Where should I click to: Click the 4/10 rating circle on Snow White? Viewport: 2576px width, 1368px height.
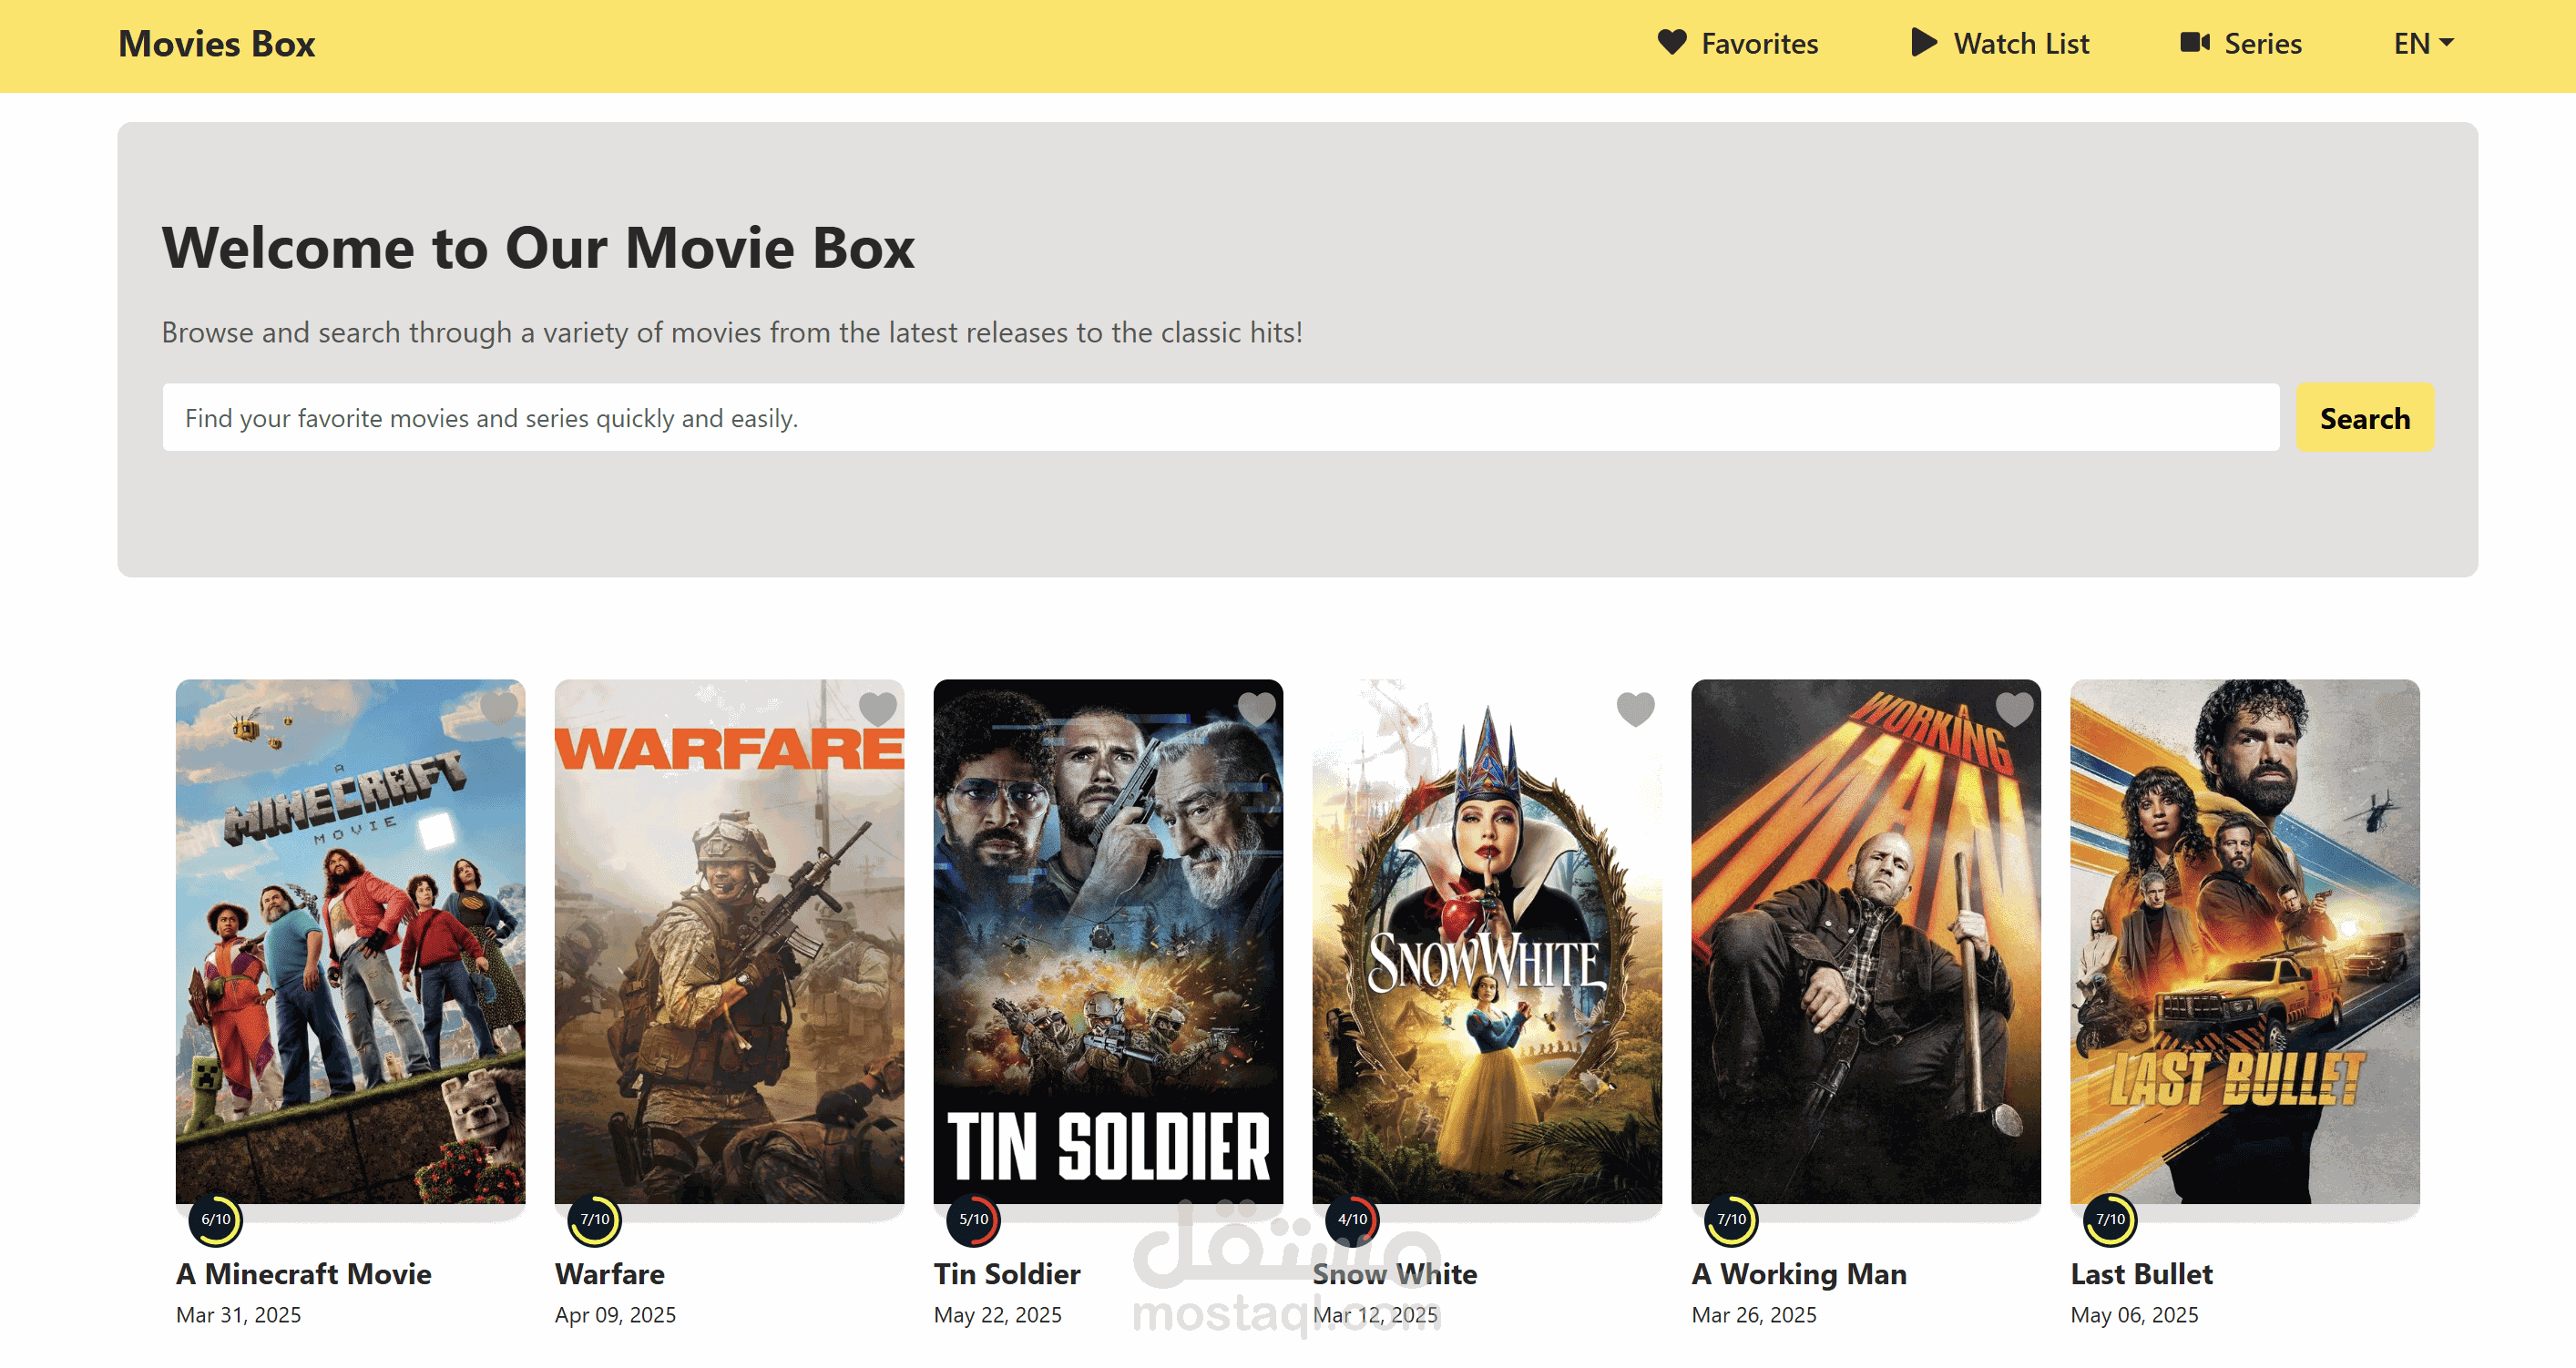pos(1352,1219)
